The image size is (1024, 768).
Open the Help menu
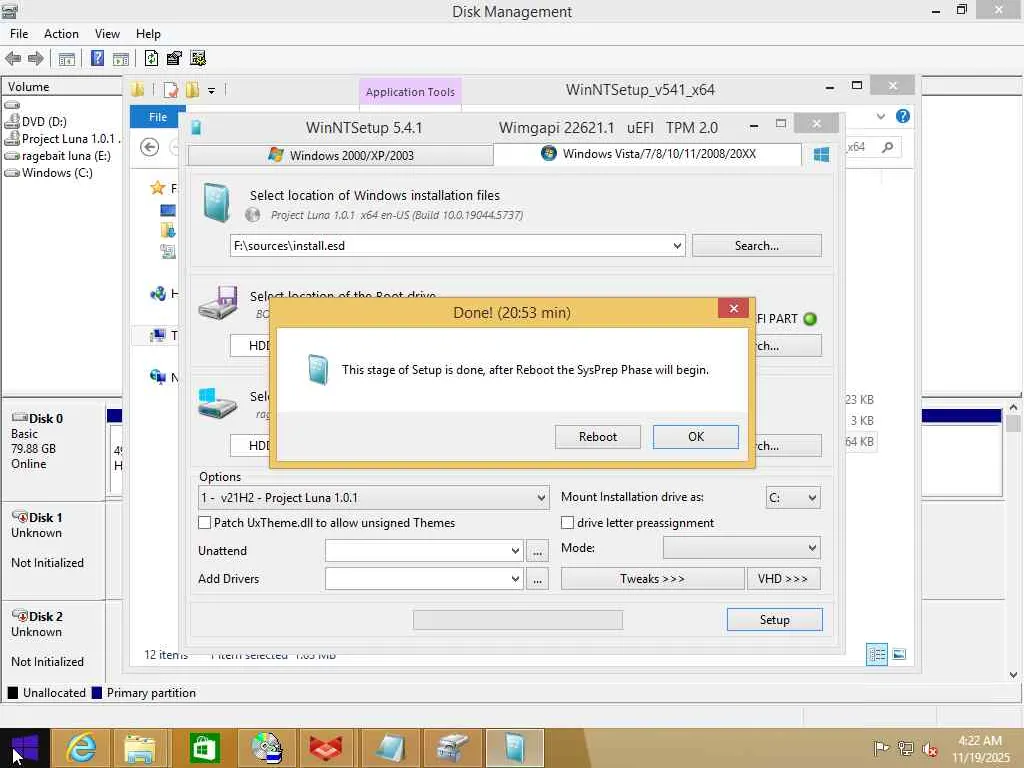[x=148, y=34]
